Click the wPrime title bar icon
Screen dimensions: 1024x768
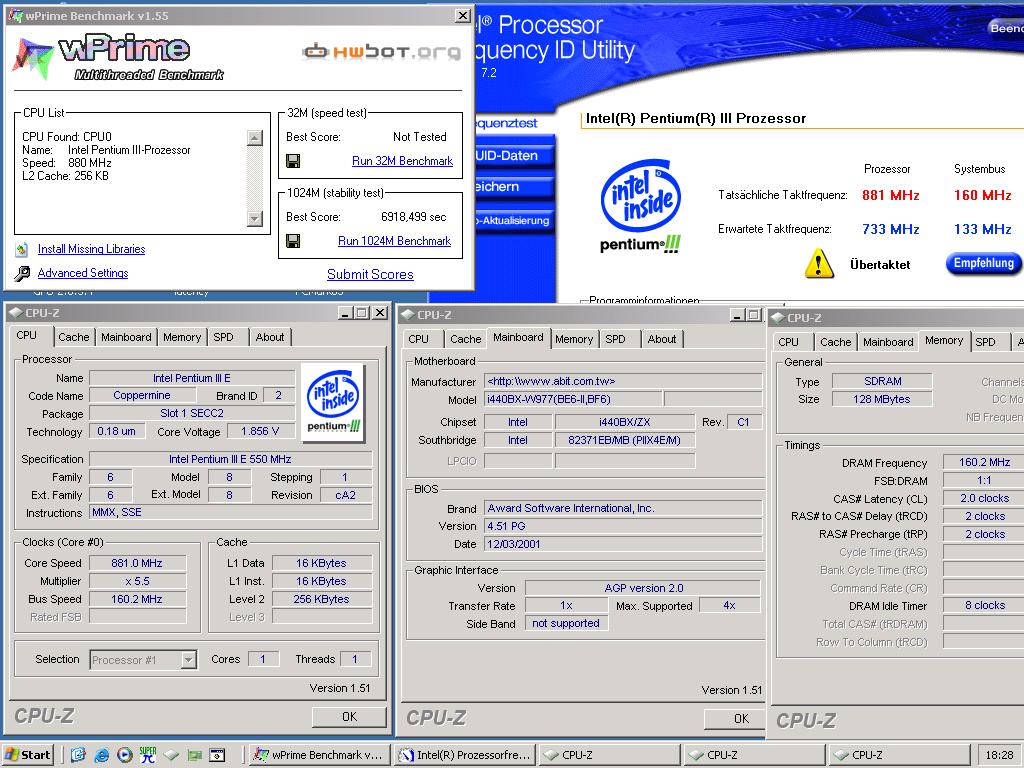point(14,15)
